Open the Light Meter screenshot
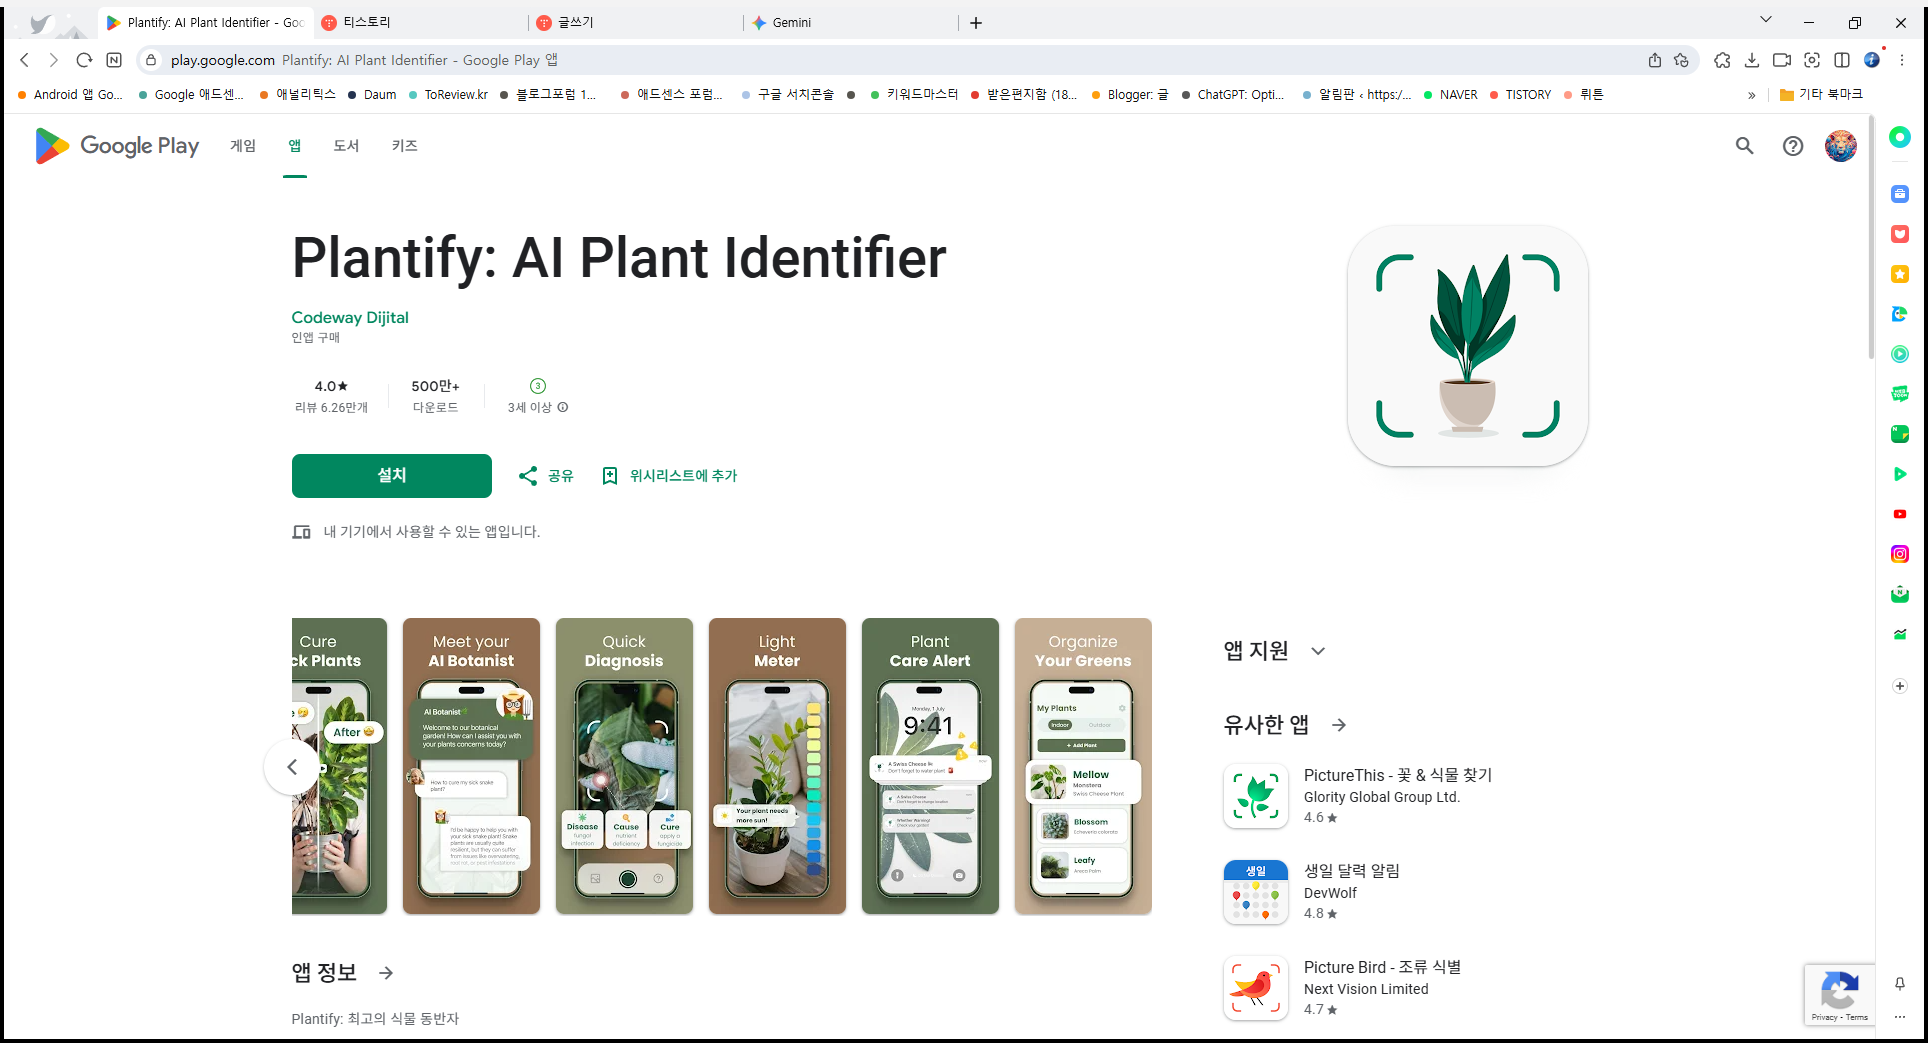 coord(777,766)
